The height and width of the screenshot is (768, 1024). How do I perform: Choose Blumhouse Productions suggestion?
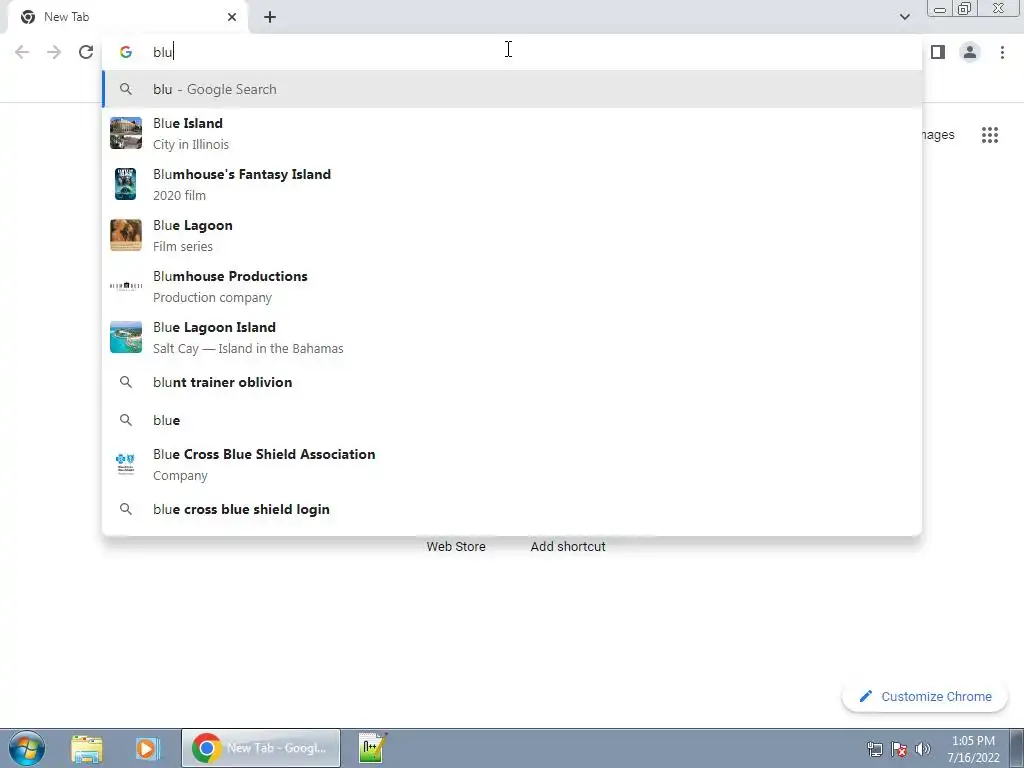click(x=512, y=286)
